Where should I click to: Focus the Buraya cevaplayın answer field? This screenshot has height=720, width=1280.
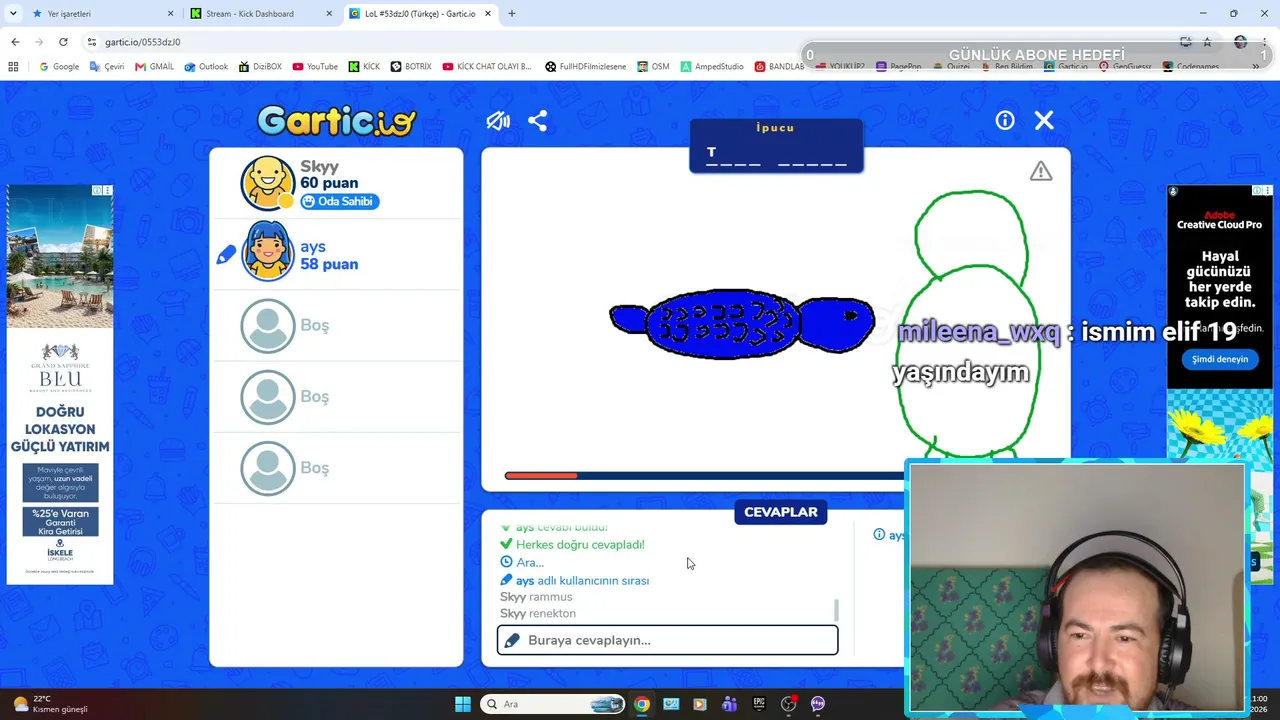click(667, 640)
